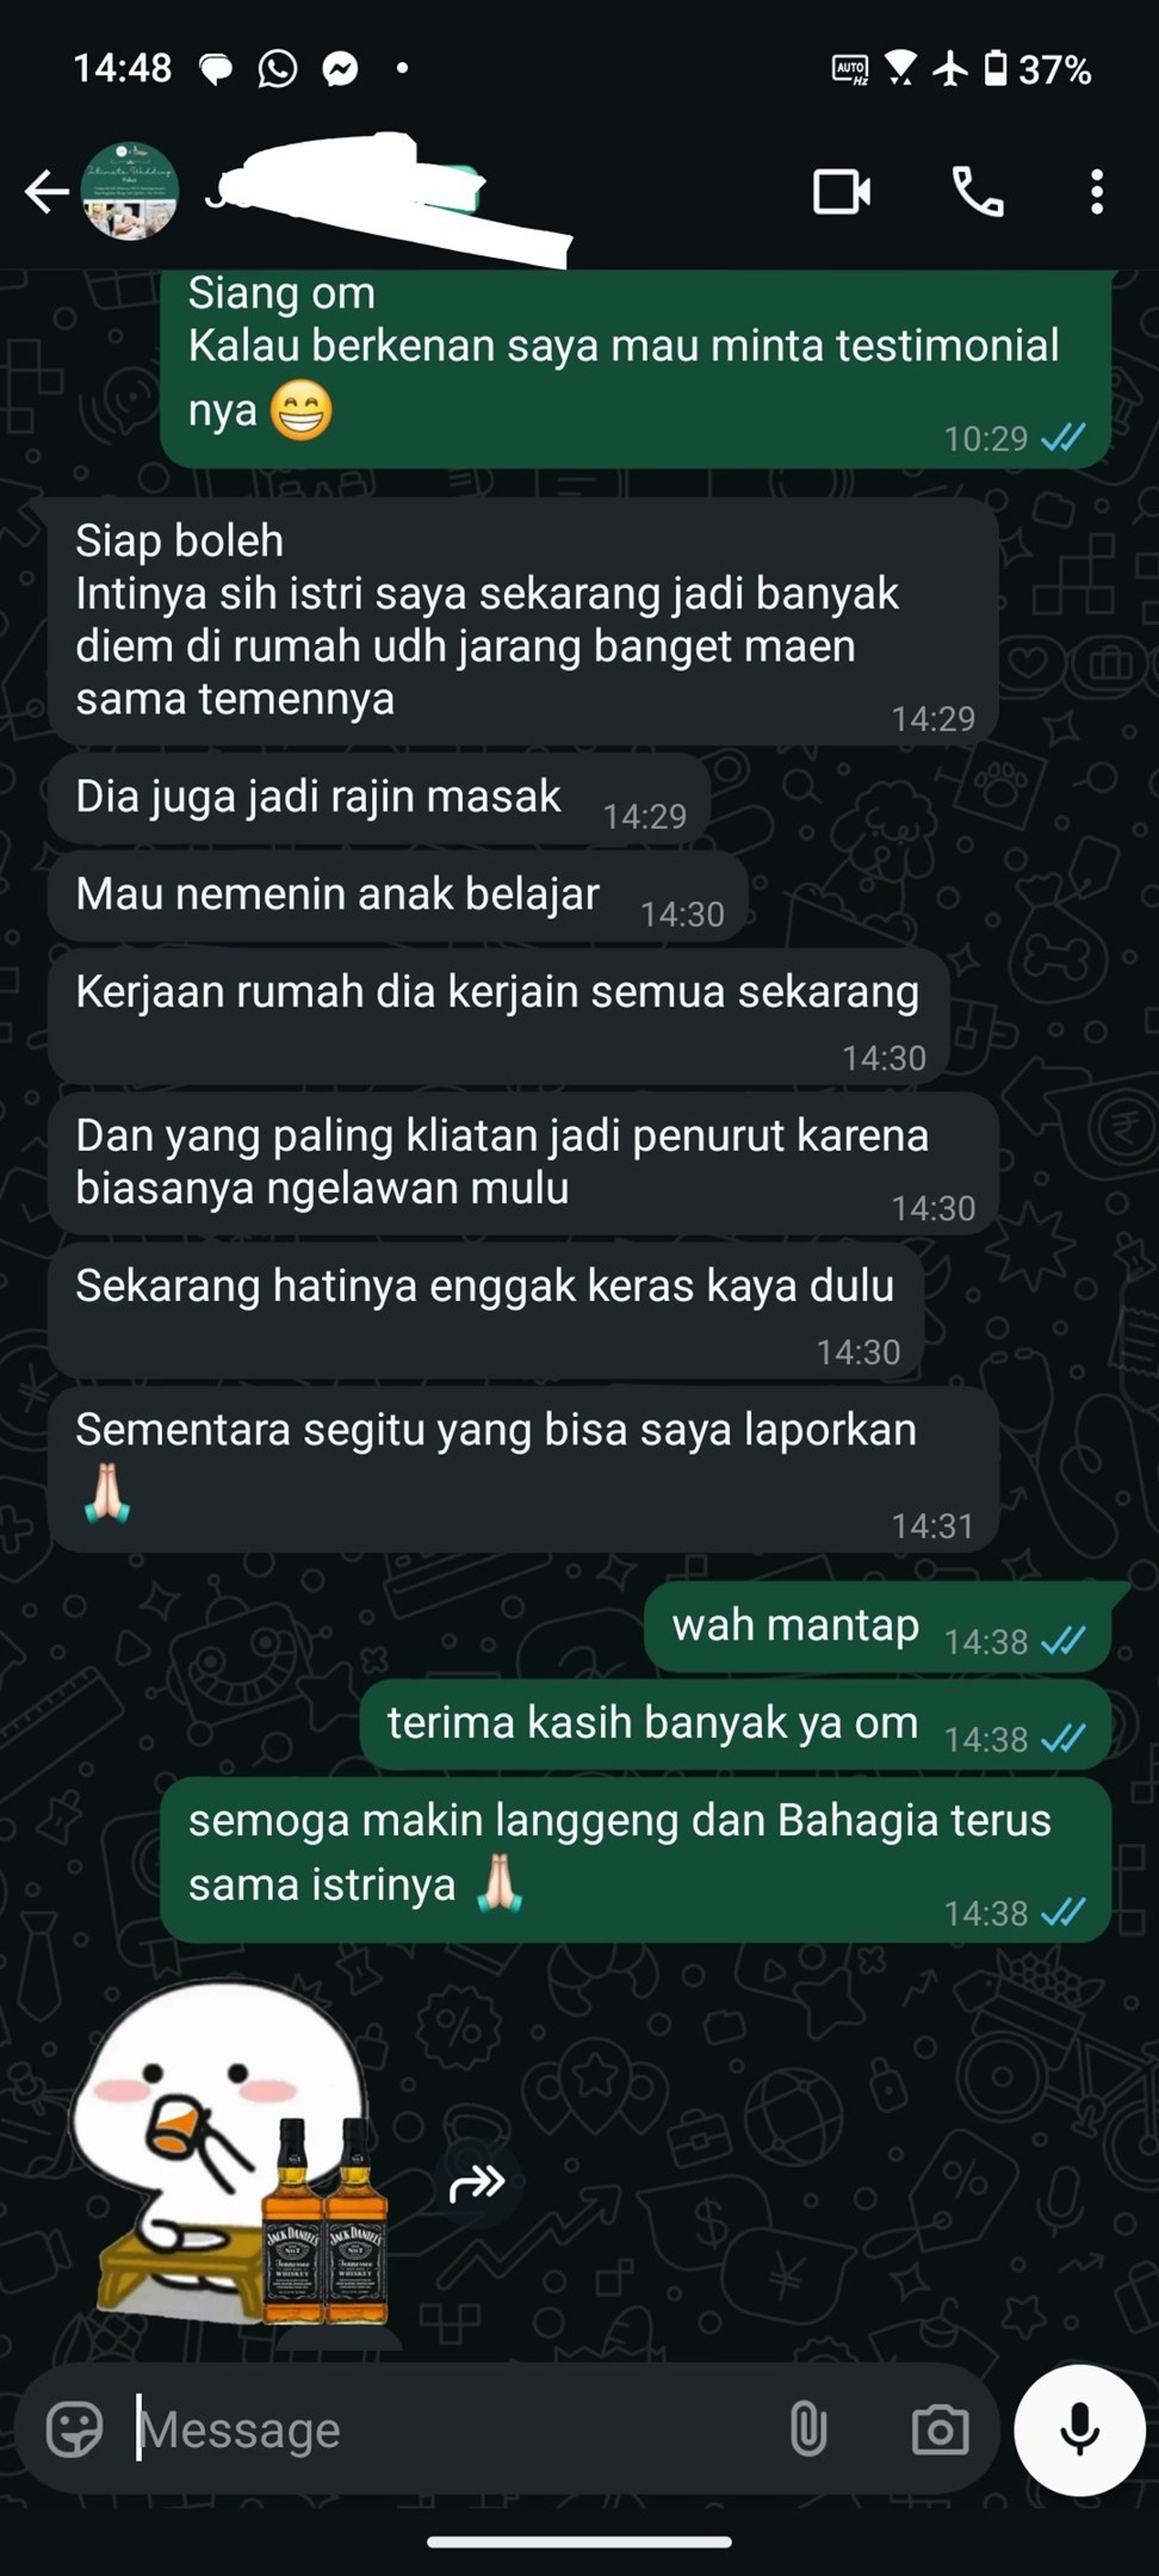This screenshot has width=1159, height=2576.
Task: Tap the attachment paperclip icon
Action: (808, 2429)
